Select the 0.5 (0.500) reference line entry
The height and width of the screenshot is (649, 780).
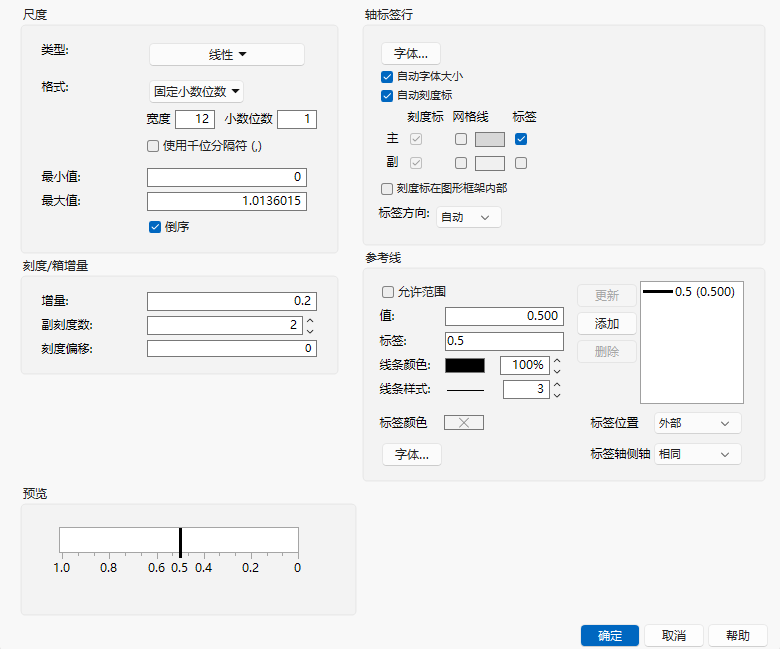(688, 292)
